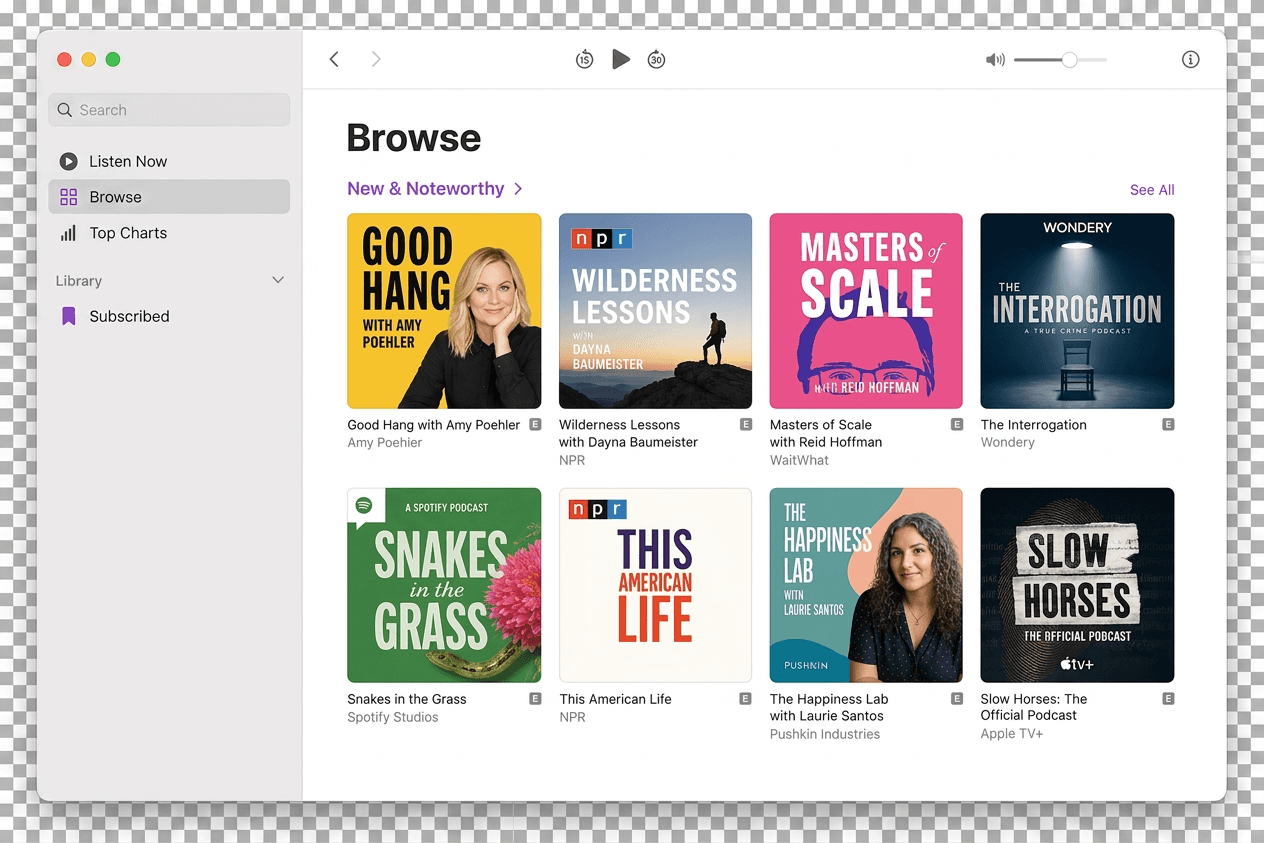Click the explicit badge beside Slow Horses

1168,698
